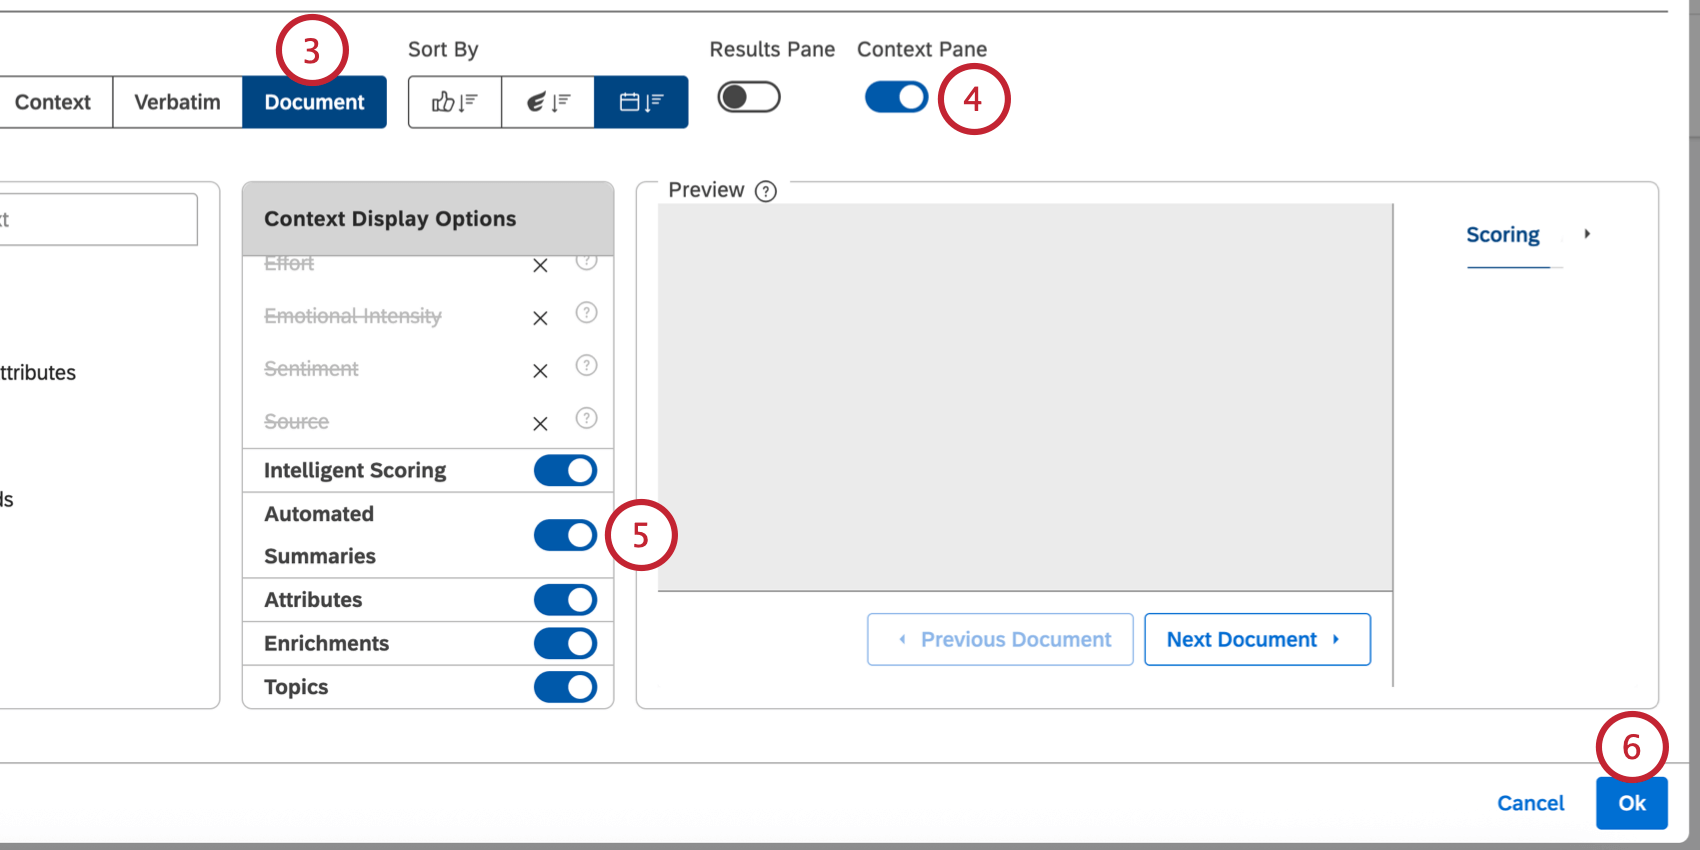Click the help icon beside Preview
1700x850 pixels.
pyautogui.click(x=765, y=190)
